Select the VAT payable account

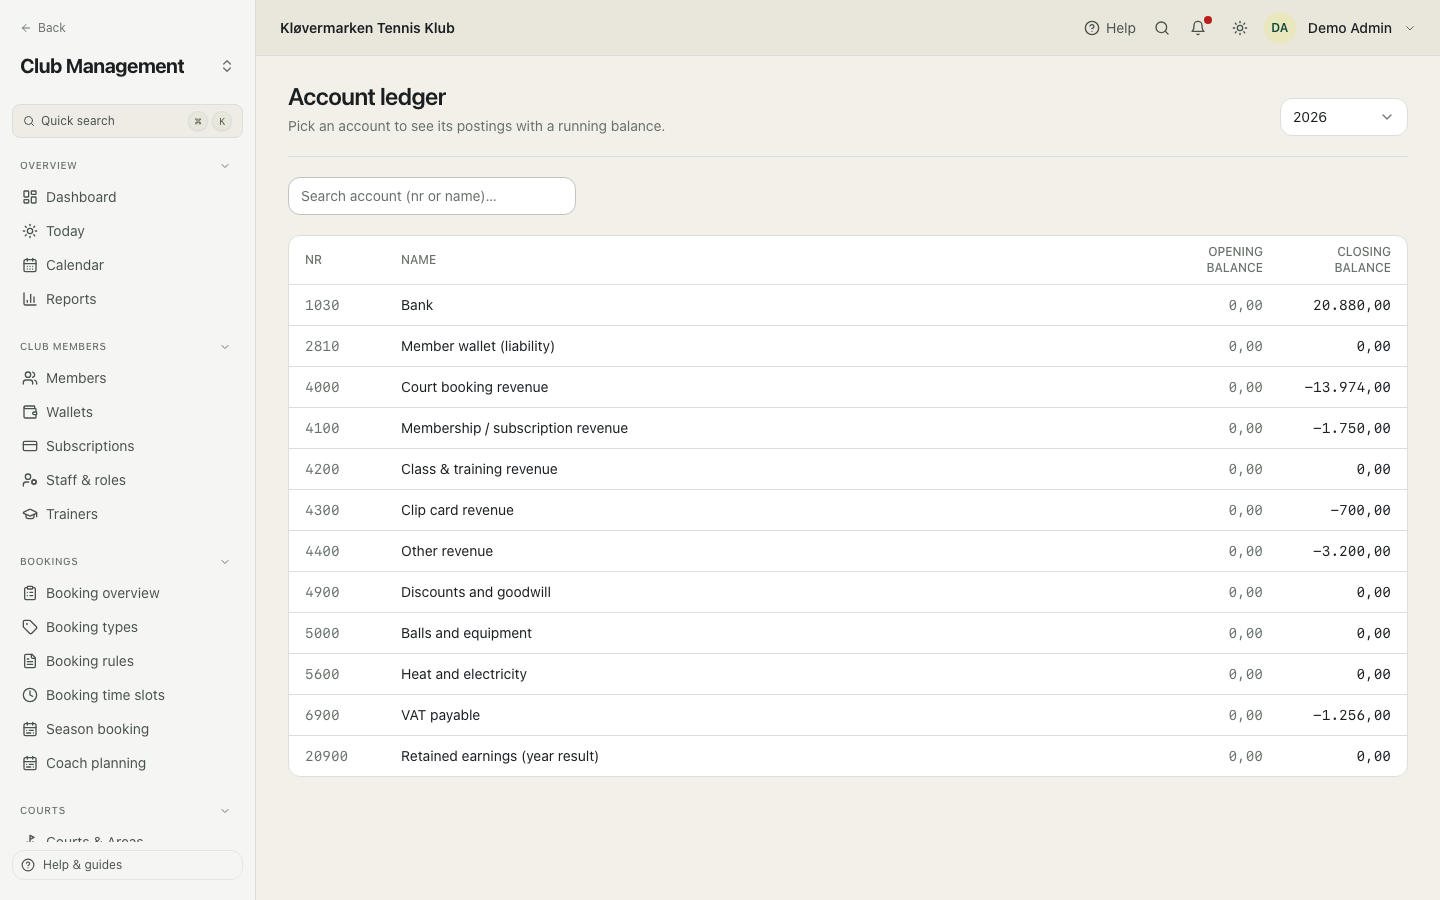pyautogui.click(x=848, y=715)
